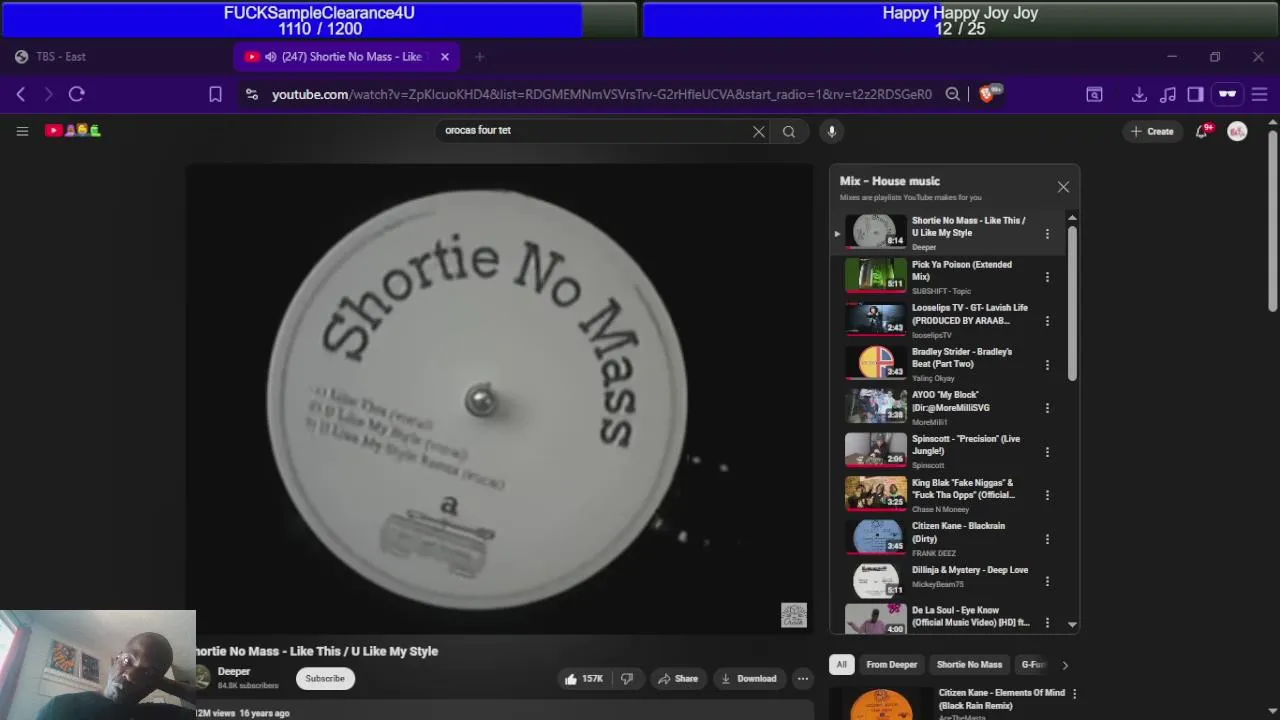Open a new browser tab
The width and height of the screenshot is (1280, 720).
pyautogui.click(x=479, y=57)
